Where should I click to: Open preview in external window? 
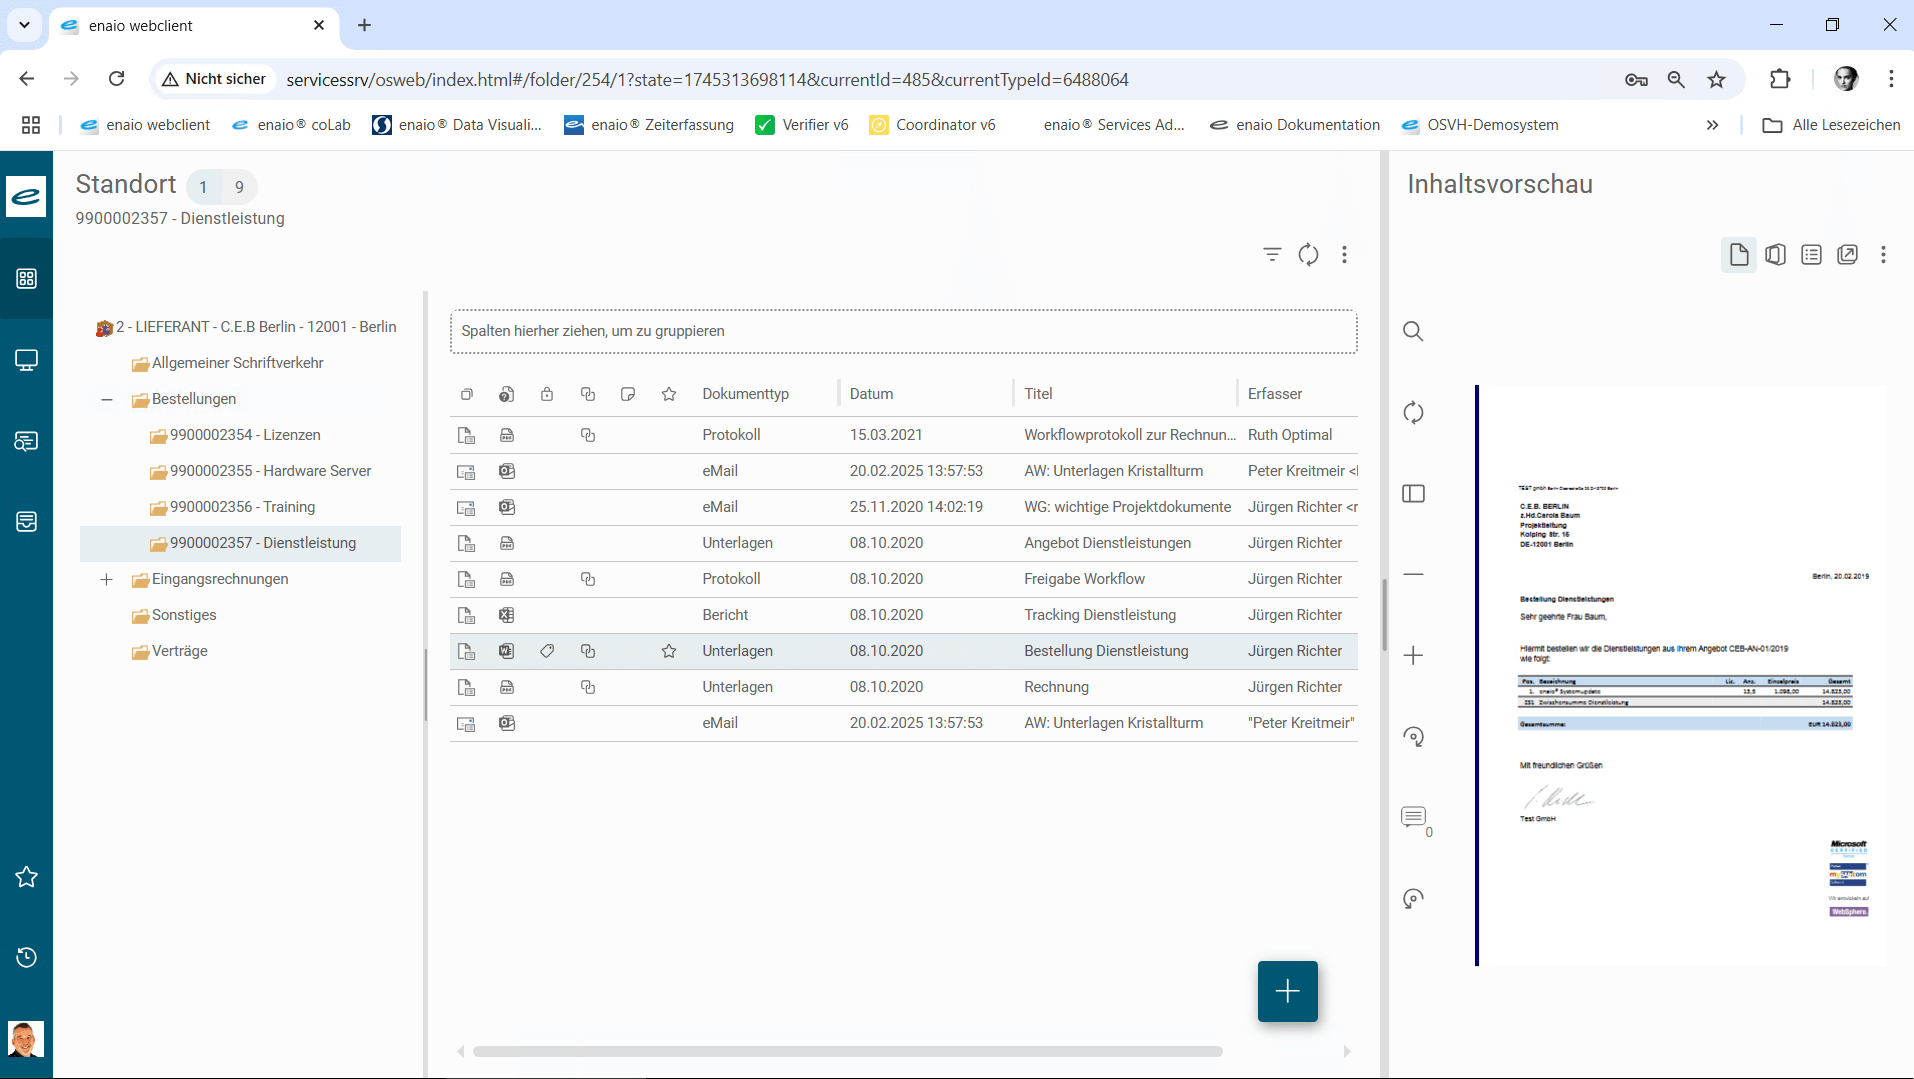tap(1847, 255)
